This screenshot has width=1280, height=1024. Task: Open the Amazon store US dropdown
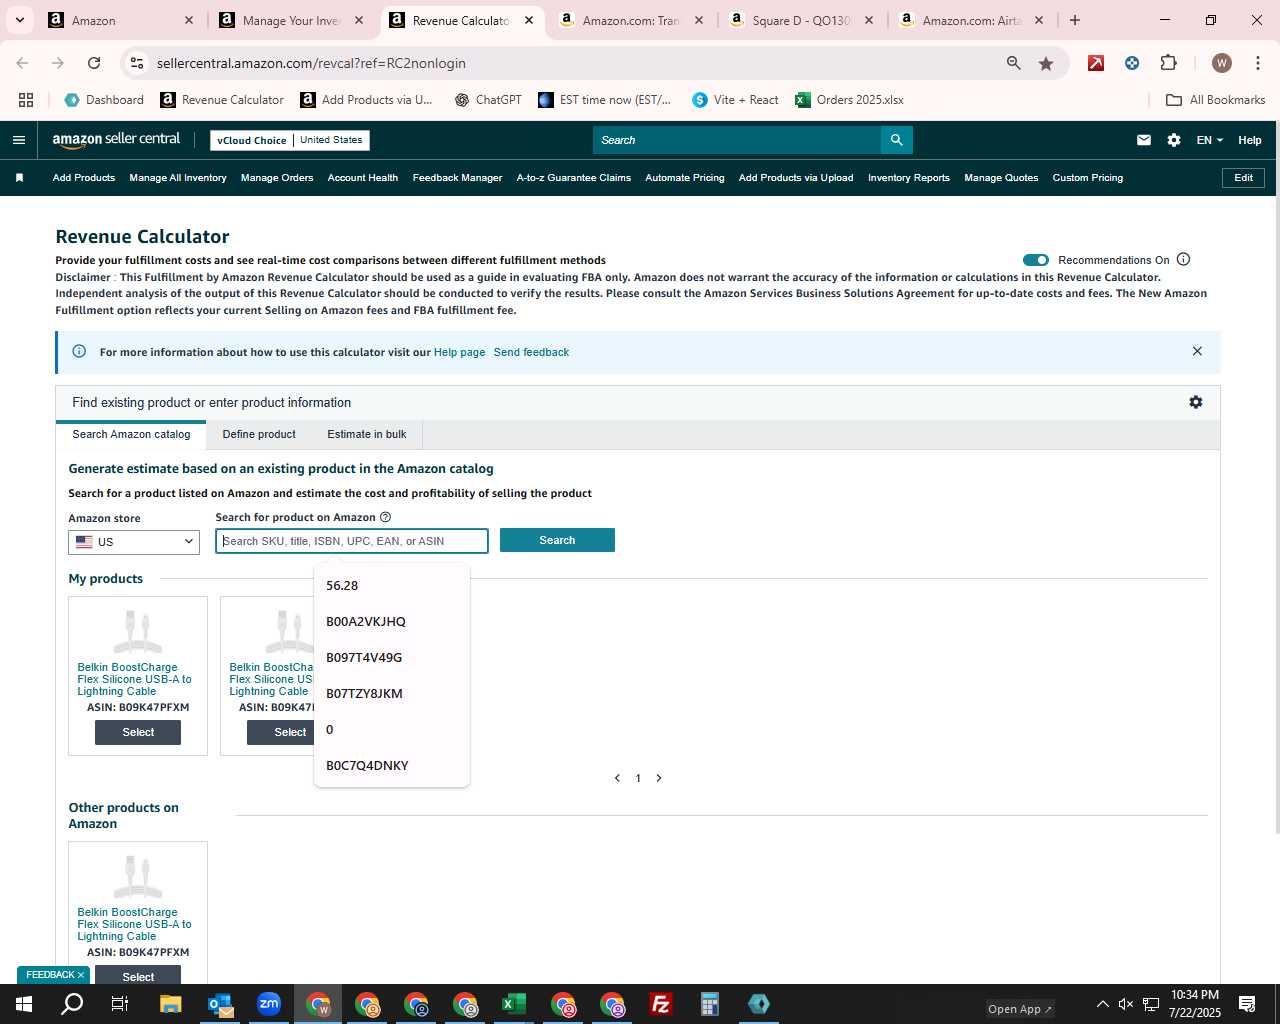tap(134, 542)
